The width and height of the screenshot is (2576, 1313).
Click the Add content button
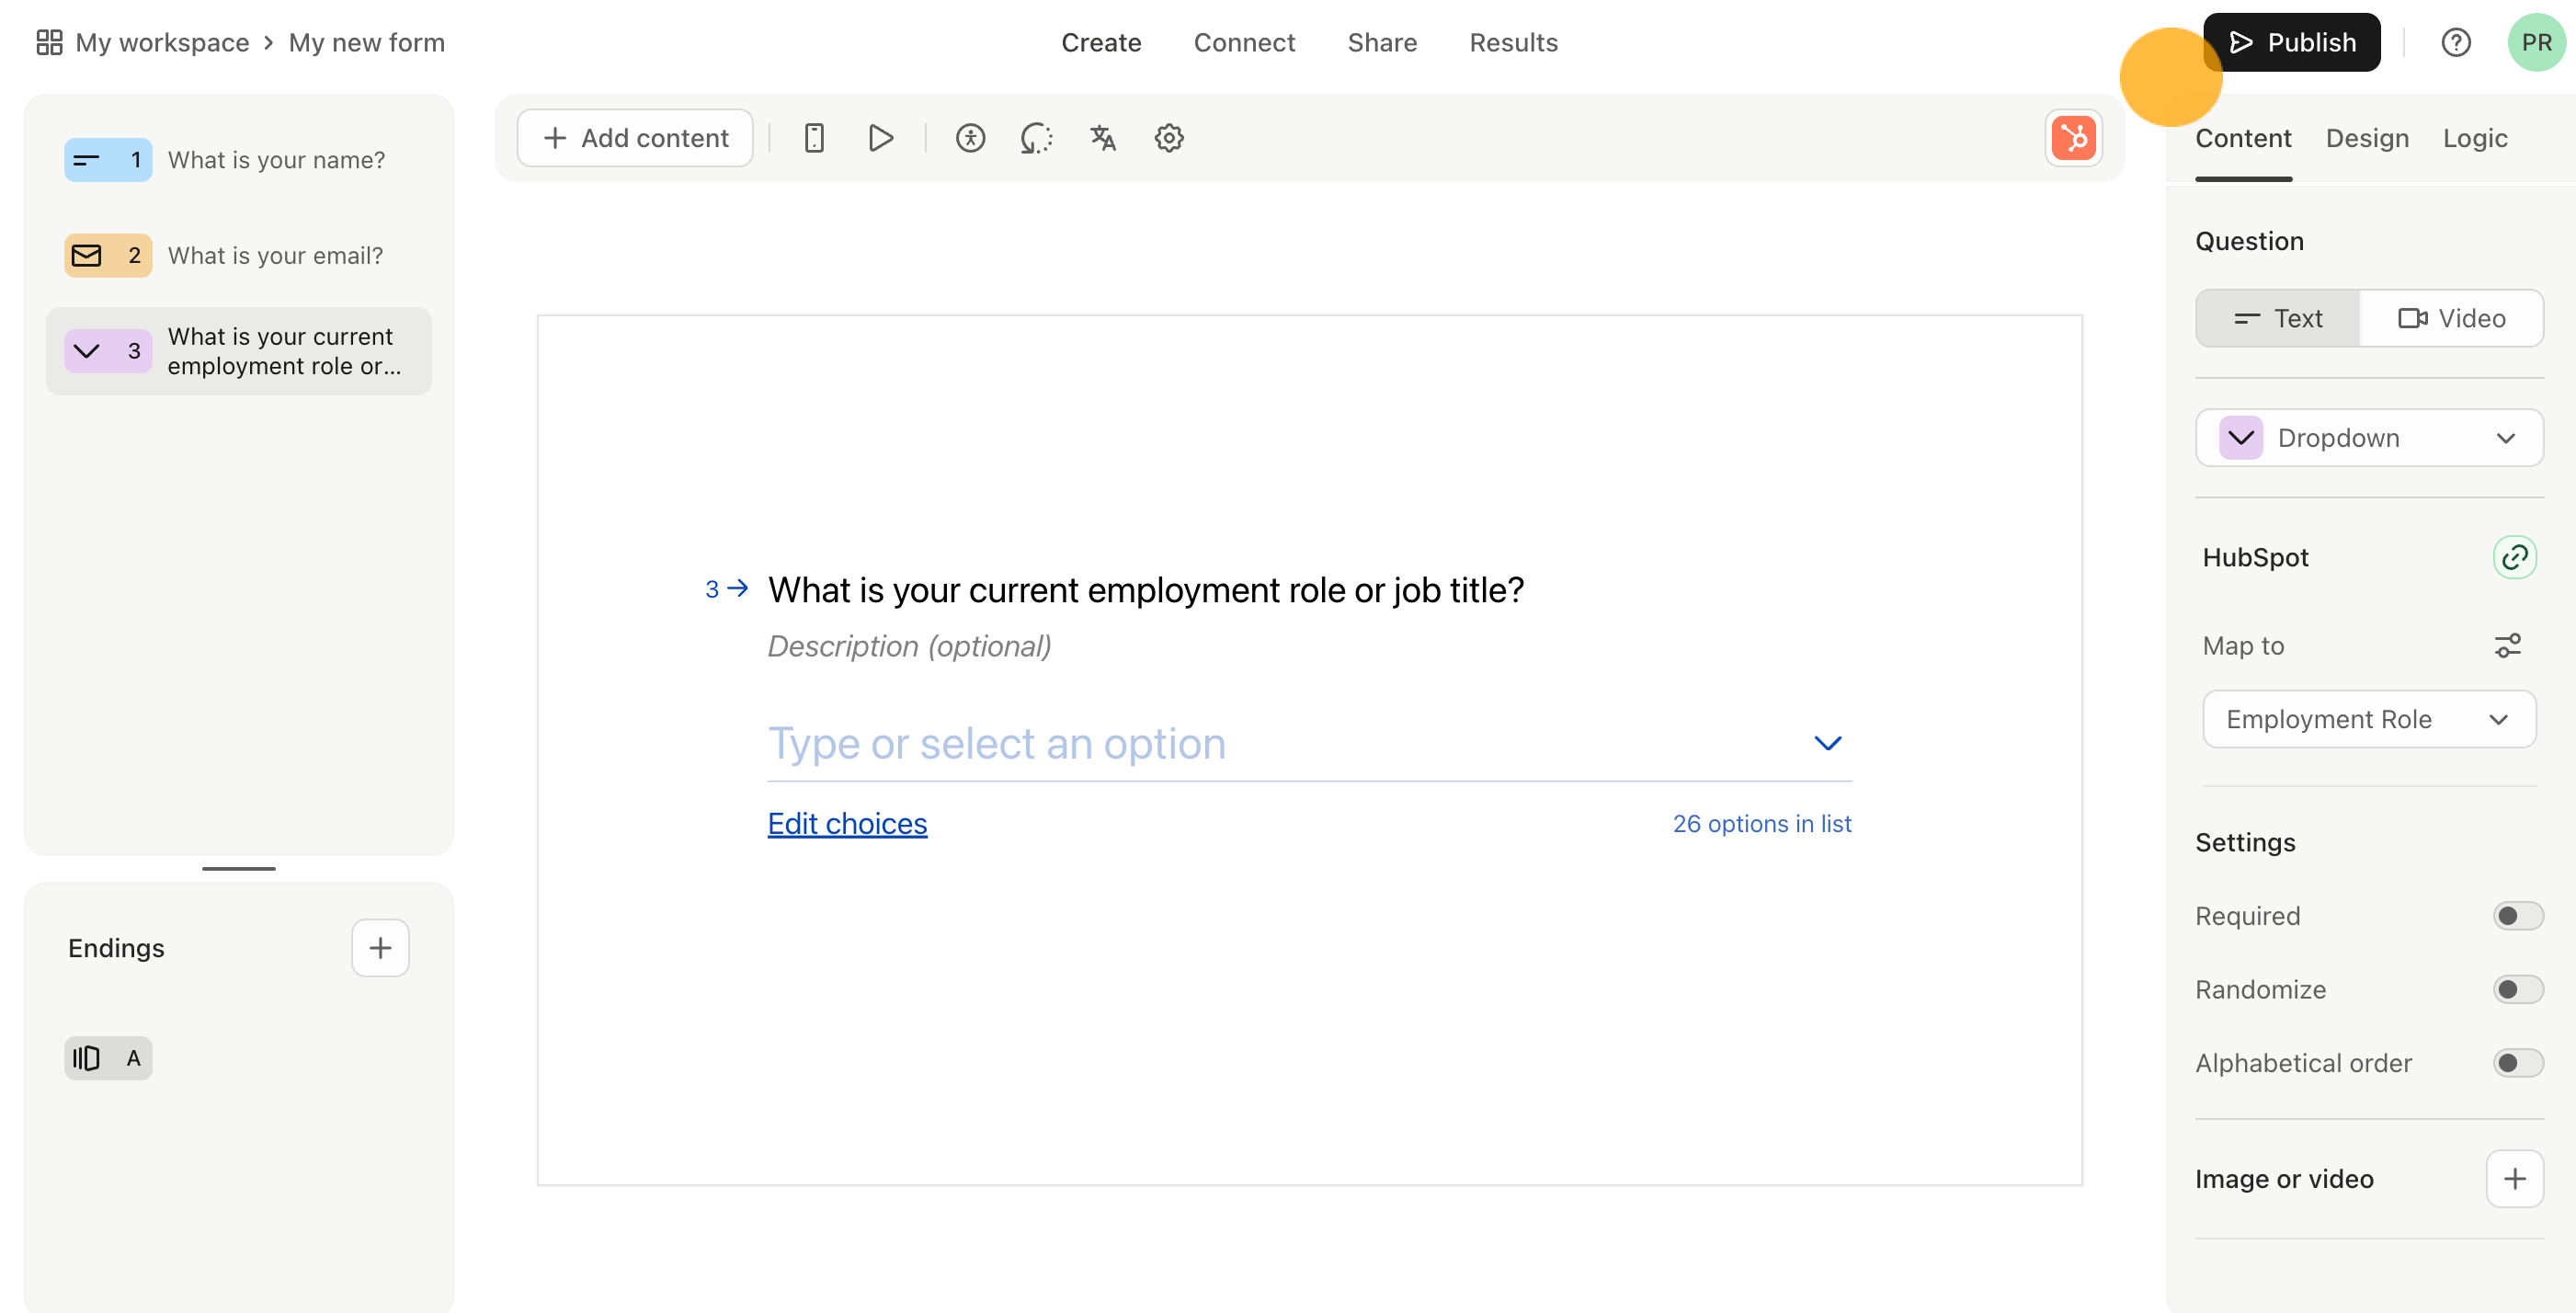point(635,138)
